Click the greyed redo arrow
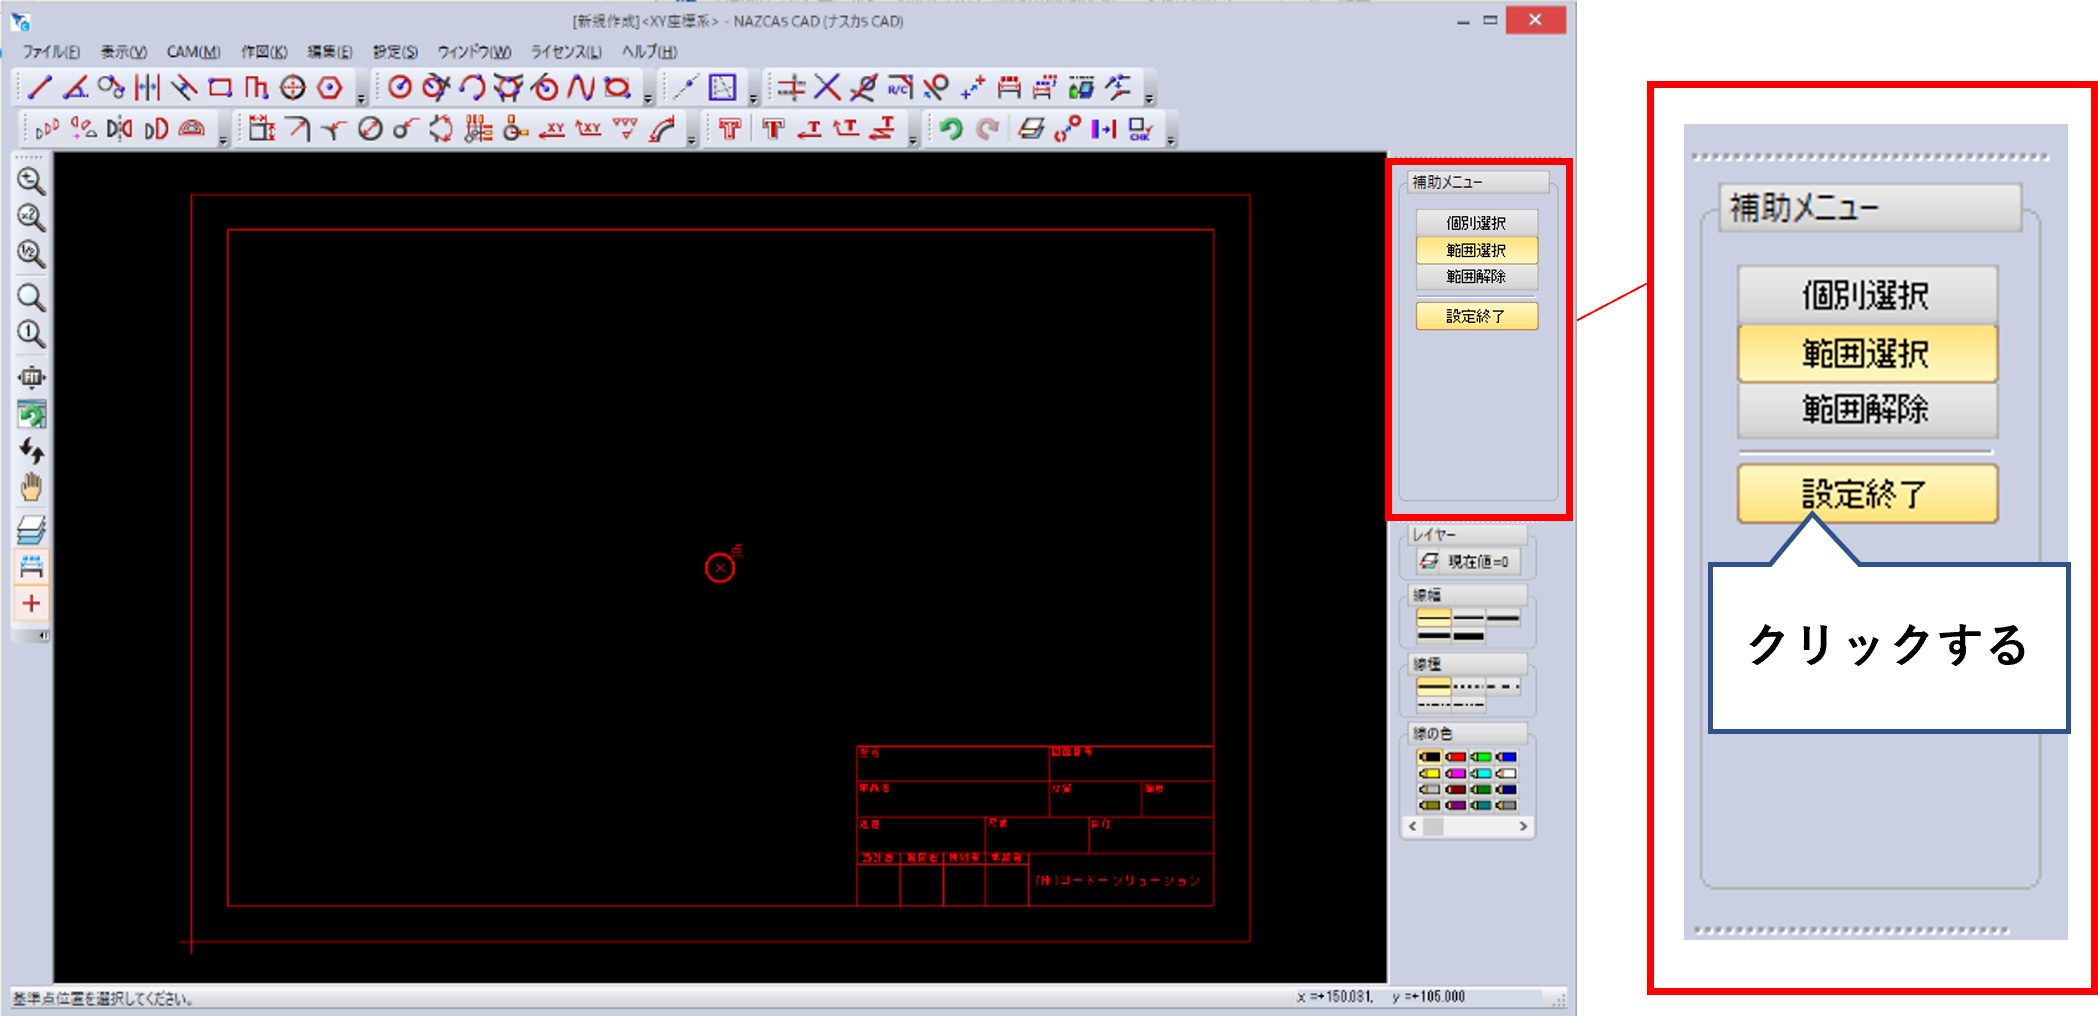The width and height of the screenshot is (2098, 1016). click(988, 129)
